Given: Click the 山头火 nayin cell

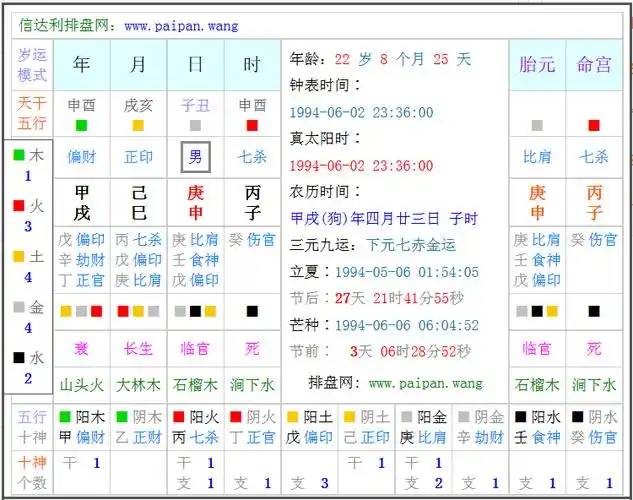Looking at the screenshot, I should [x=82, y=385].
